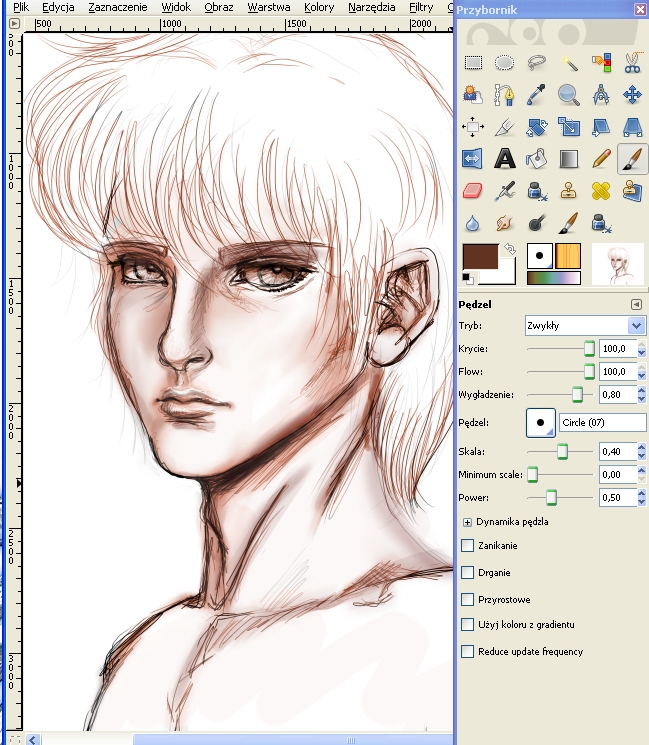Open the Tryb mode dropdown
This screenshot has width=649, height=745.
click(585, 326)
